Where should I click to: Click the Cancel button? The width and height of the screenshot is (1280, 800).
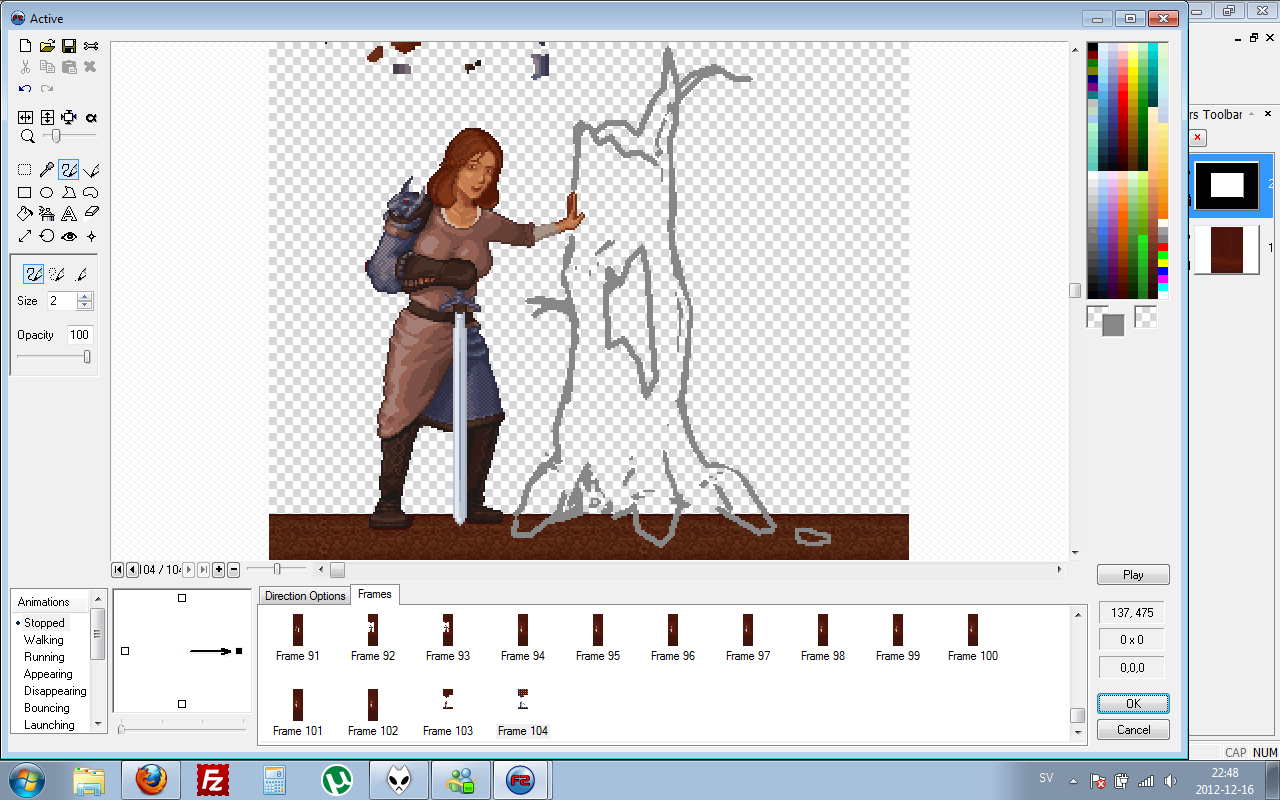click(1133, 730)
